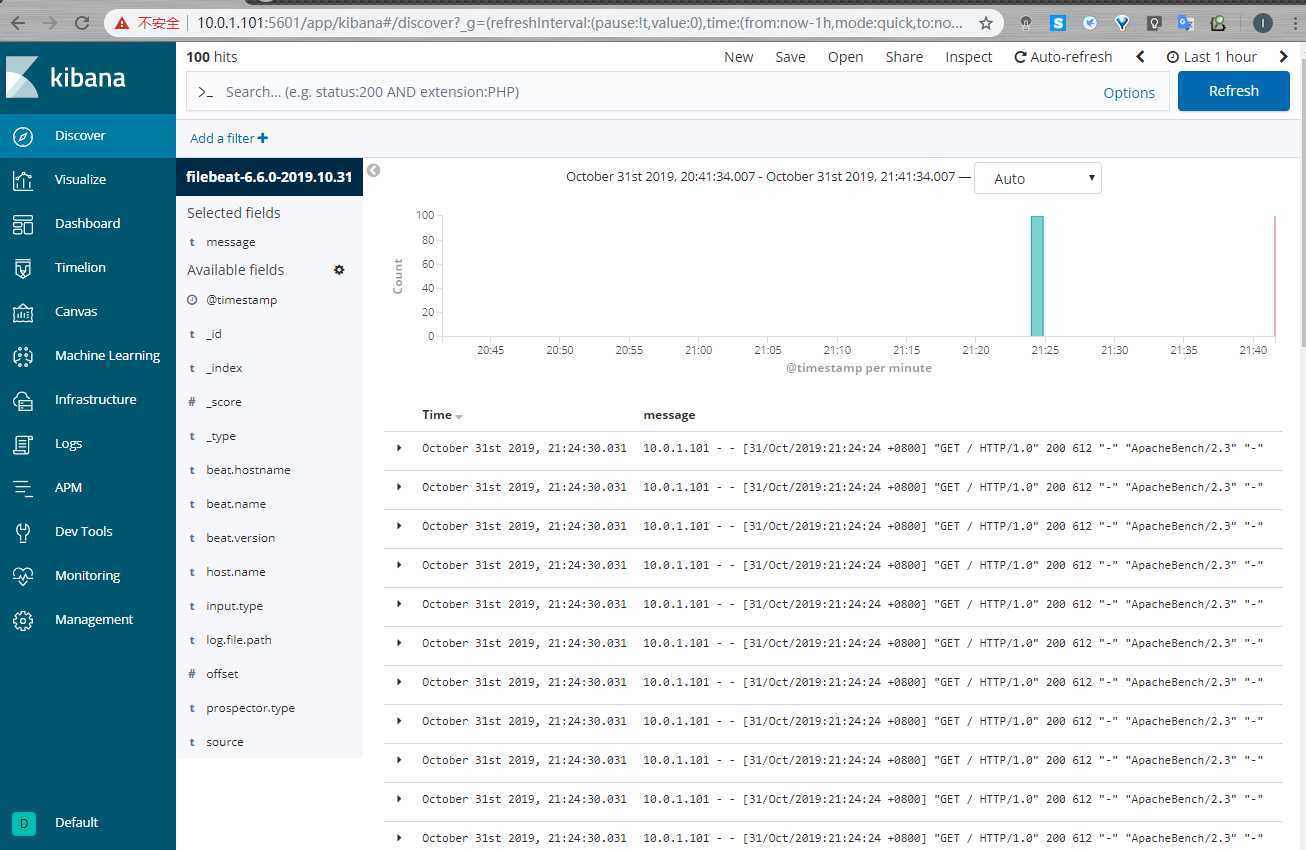Expand the fourth log row
This screenshot has height=850, width=1306.
click(399, 565)
